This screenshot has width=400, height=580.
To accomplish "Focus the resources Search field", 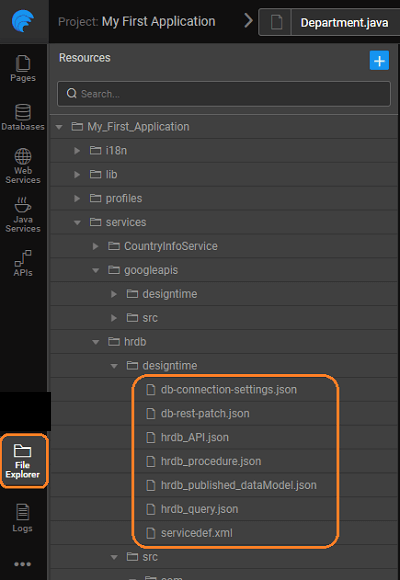I will tap(224, 94).
